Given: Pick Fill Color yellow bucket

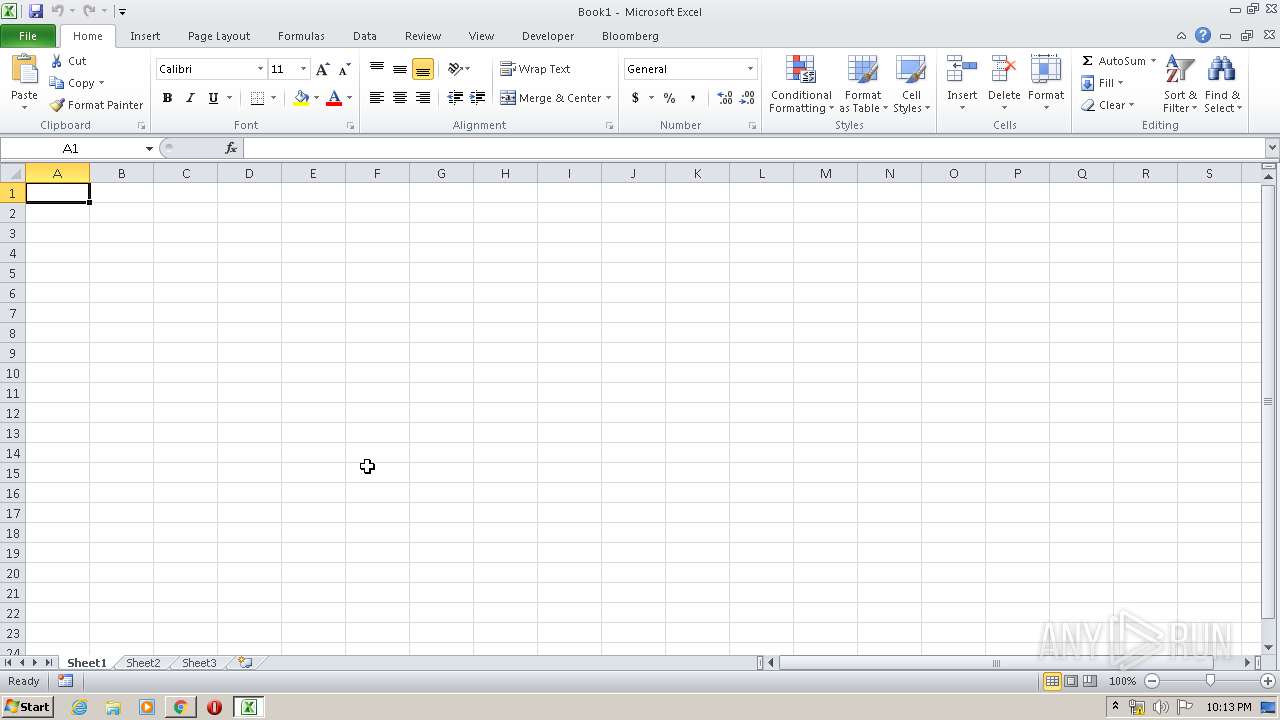Looking at the screenshot, I should point(301,98).
